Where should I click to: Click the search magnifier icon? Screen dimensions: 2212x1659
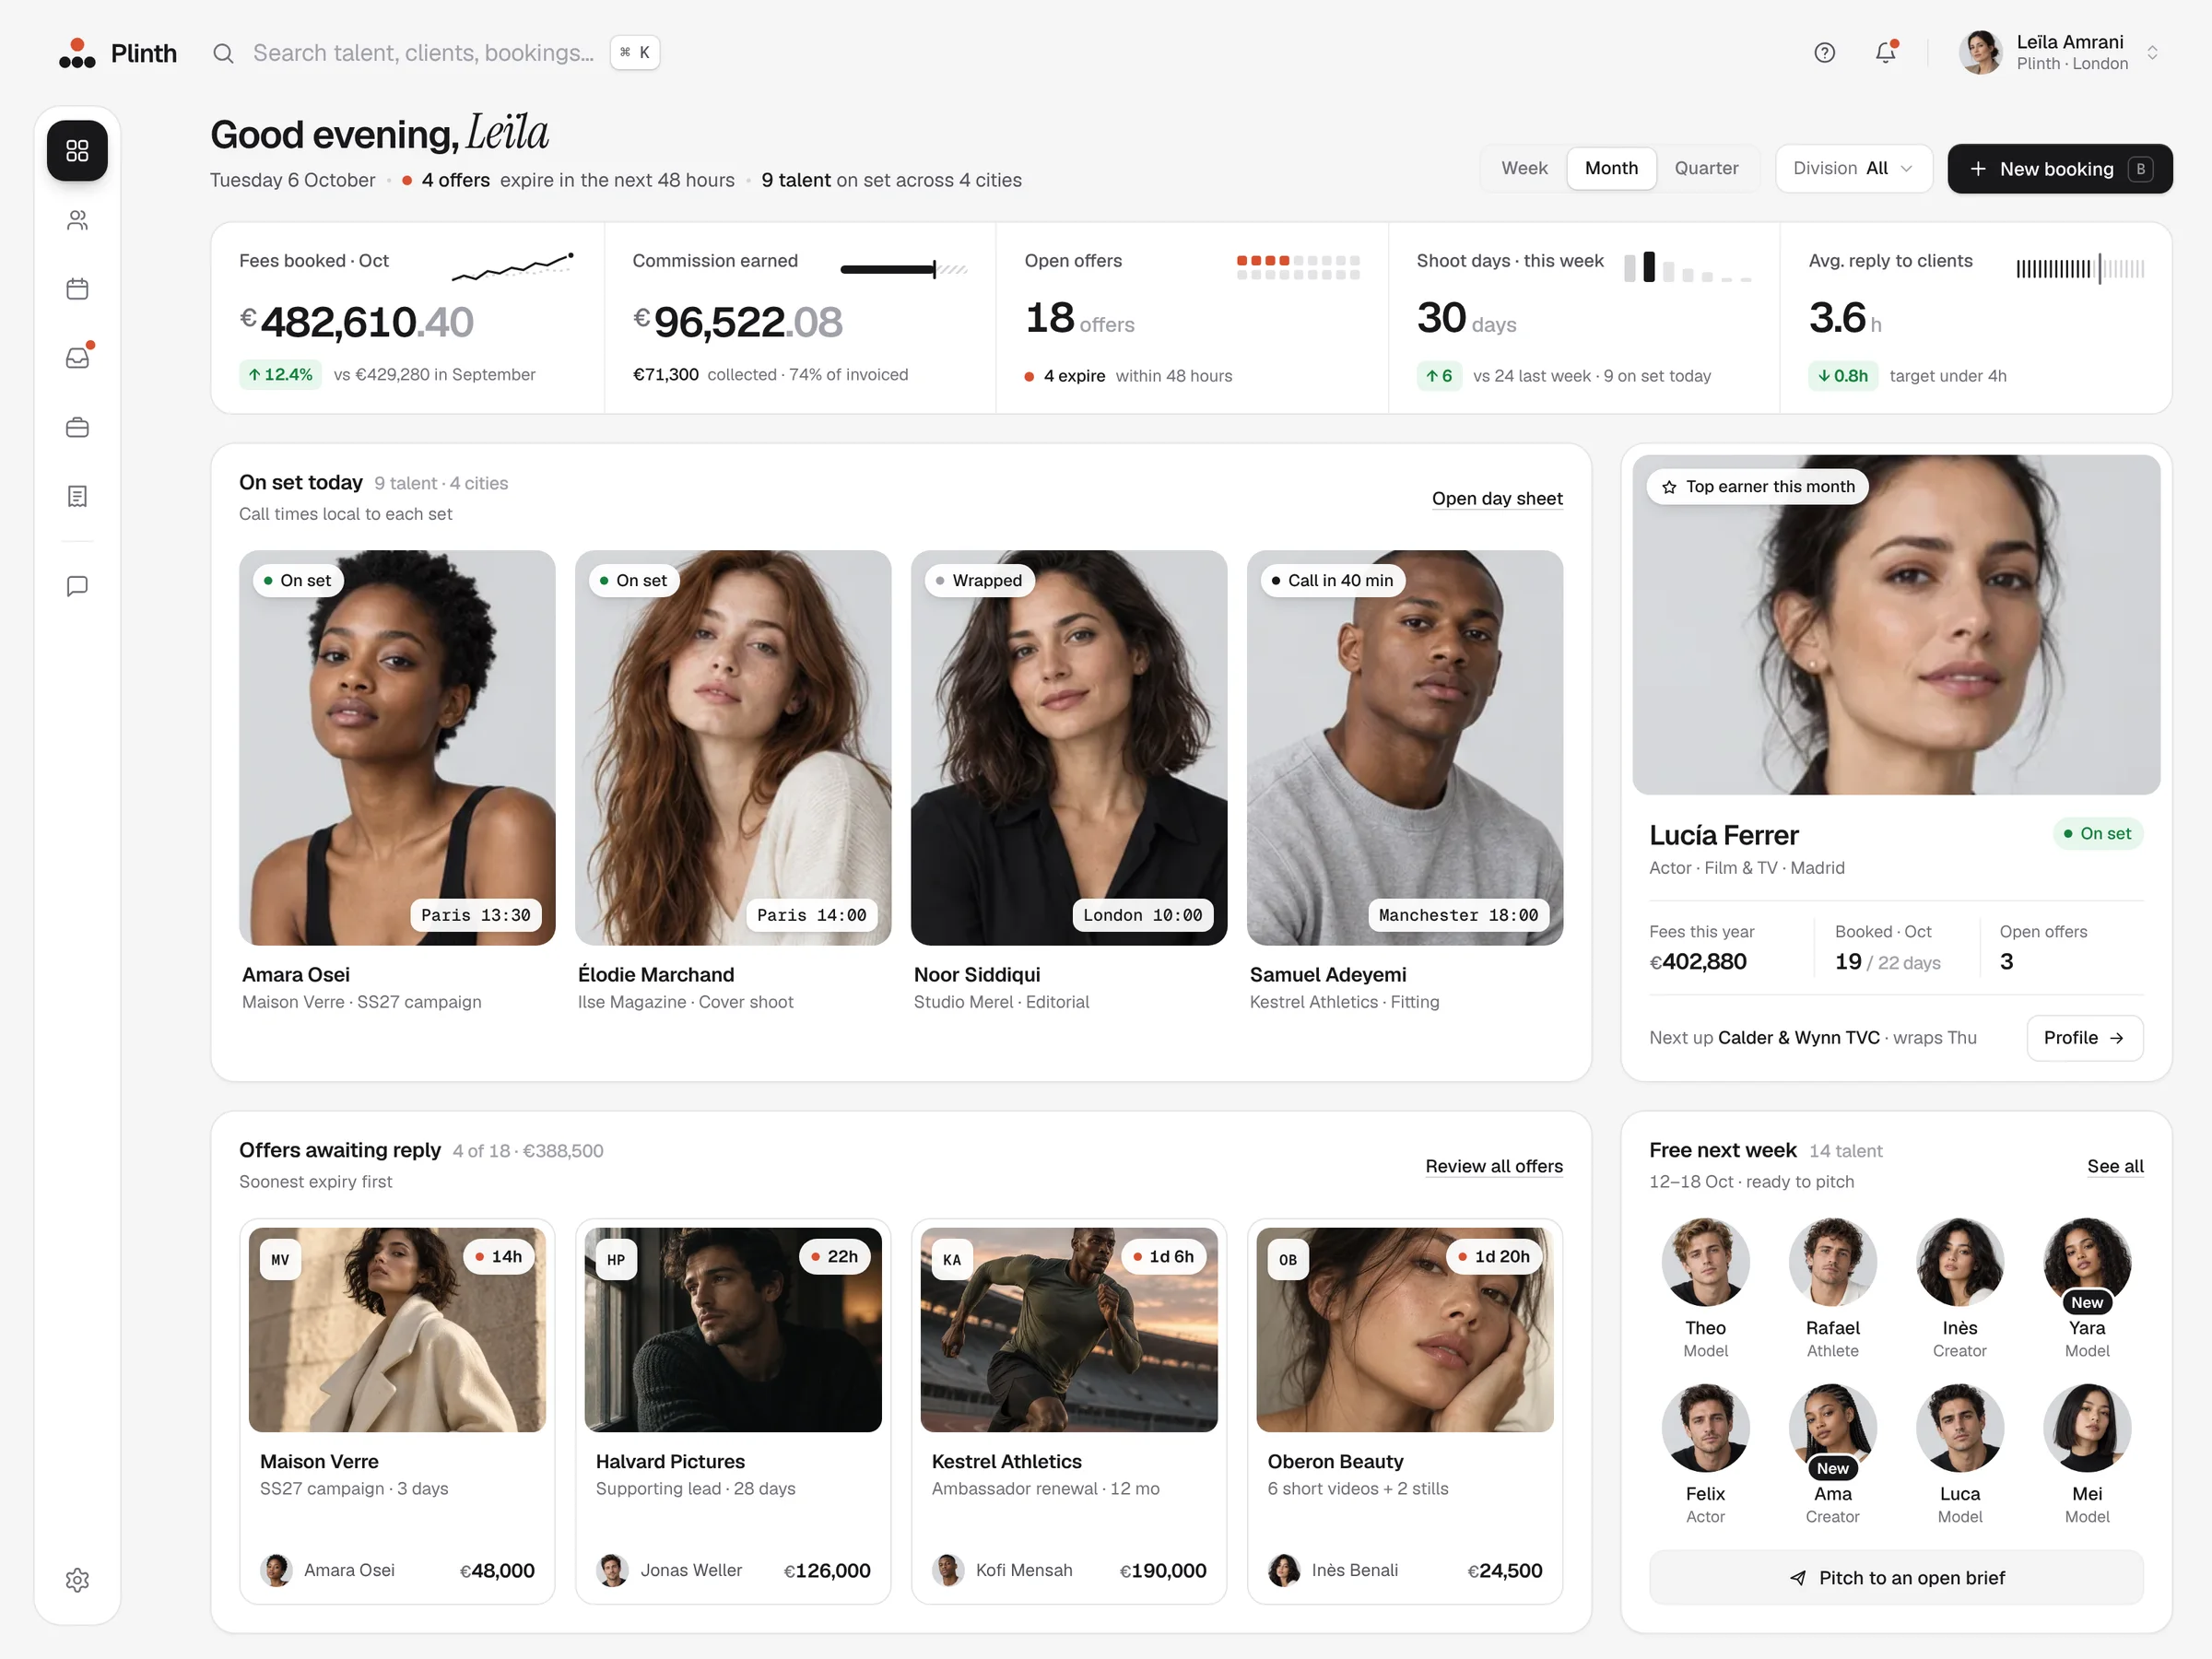(x=223, y=53)
